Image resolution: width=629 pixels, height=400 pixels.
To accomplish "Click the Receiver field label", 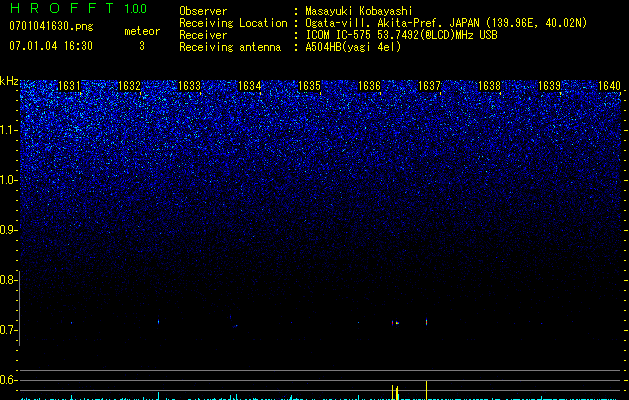I will (x=203, y=35).
